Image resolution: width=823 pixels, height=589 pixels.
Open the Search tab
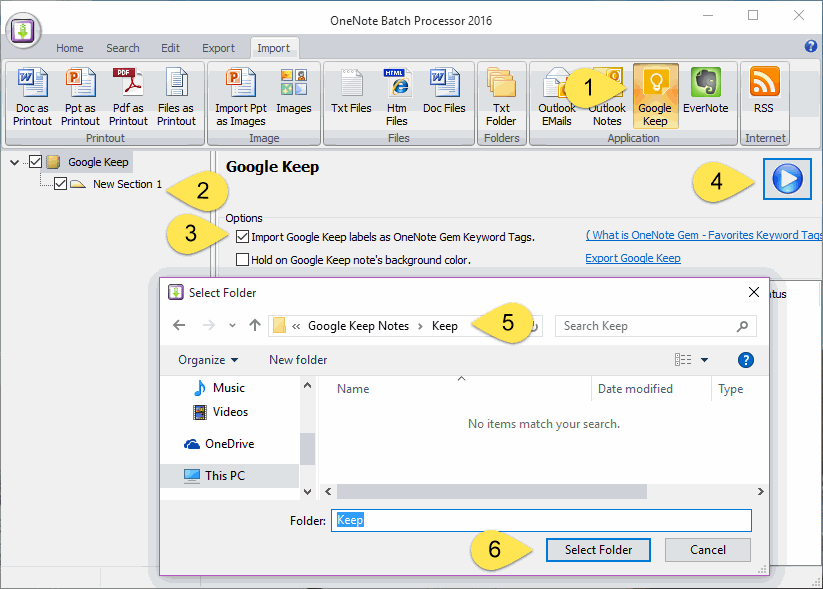point(123,48)
